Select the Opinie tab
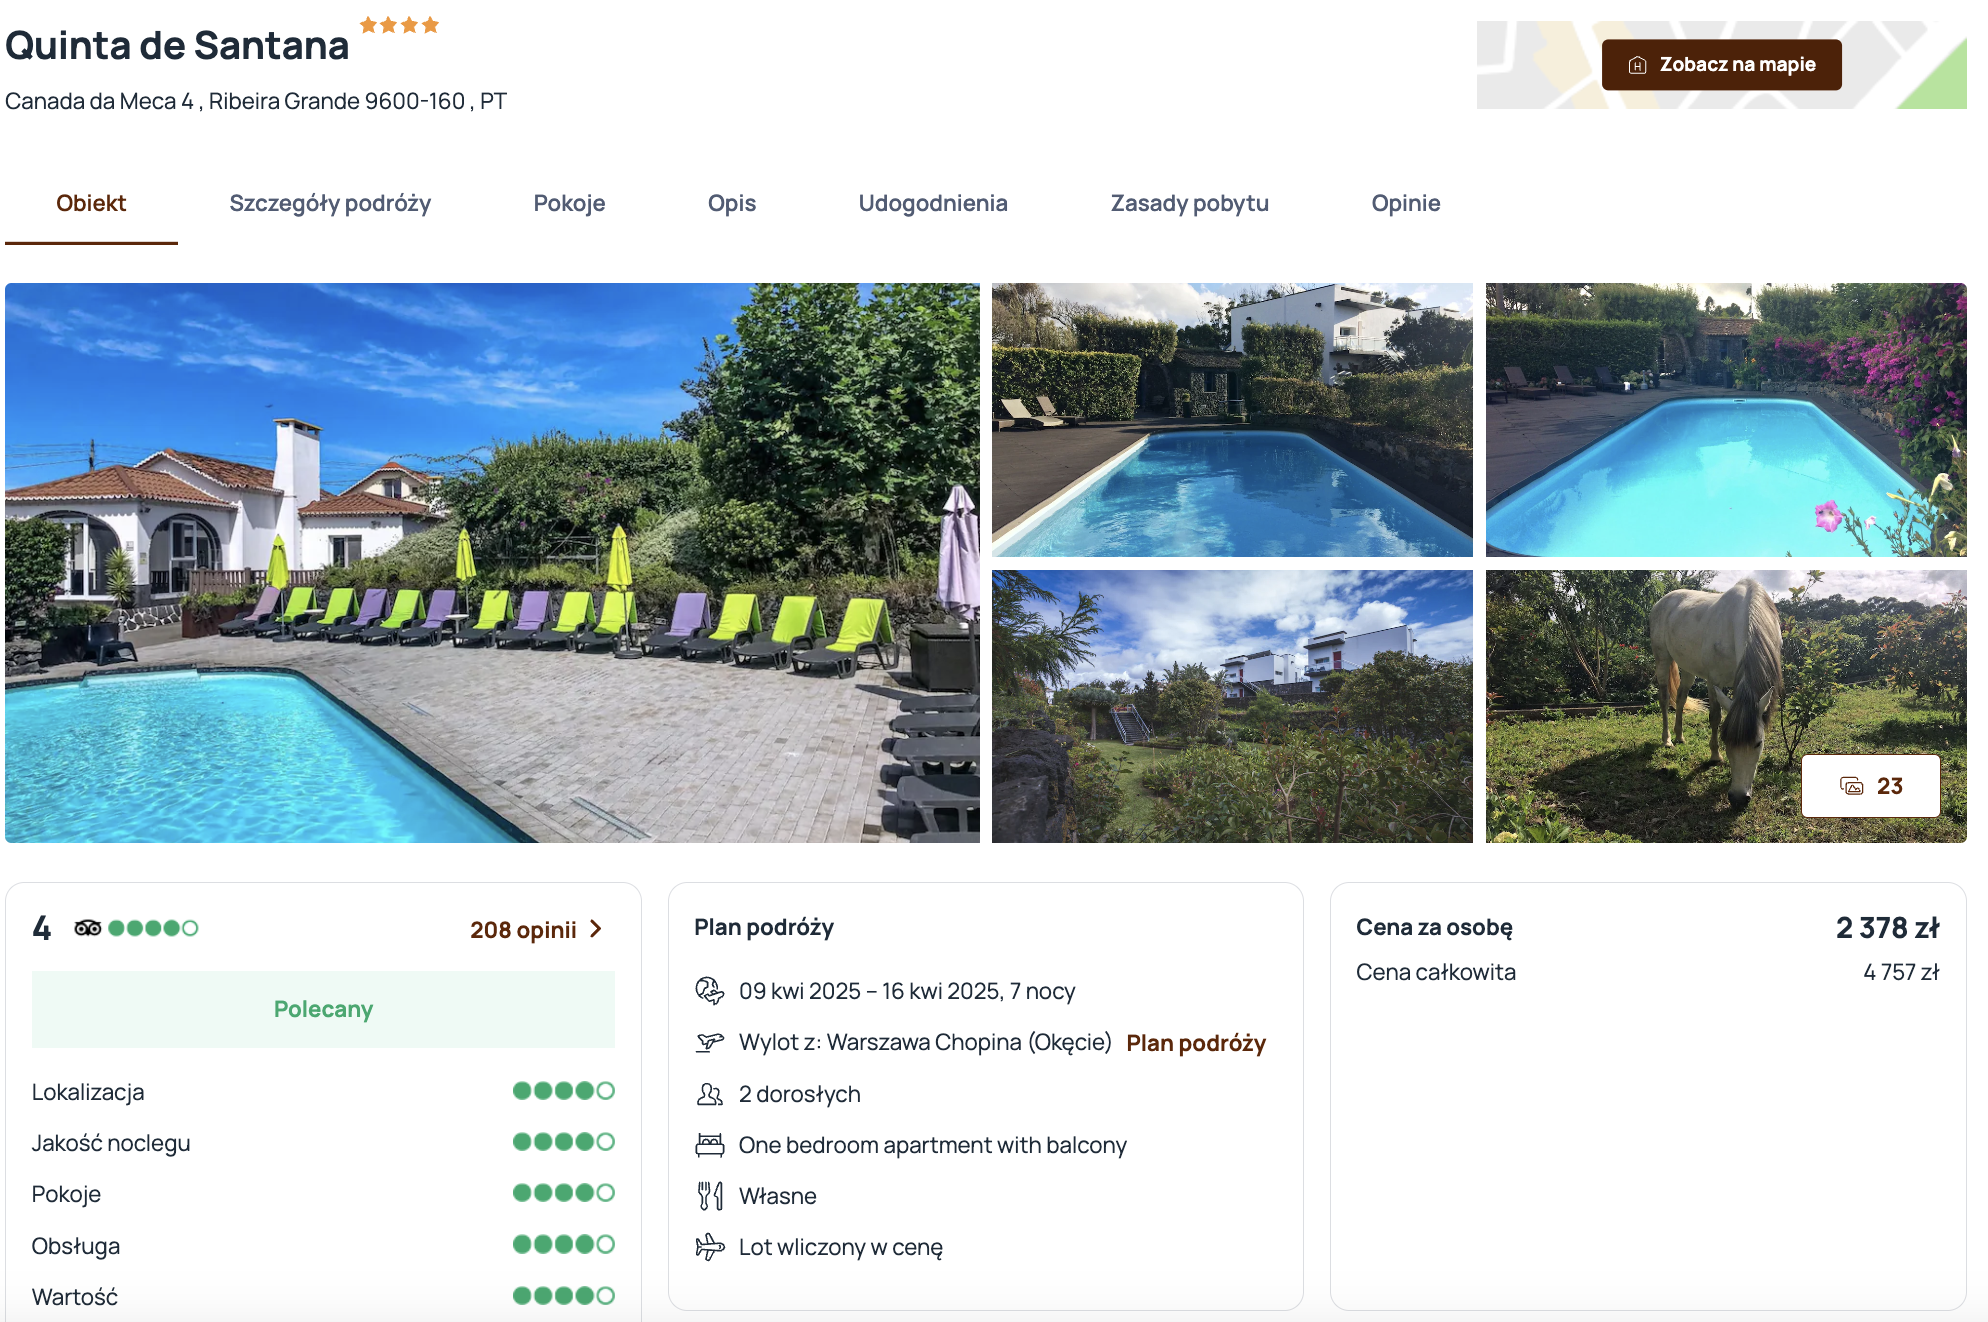 pyautogui.click(x=1406, y=203)
